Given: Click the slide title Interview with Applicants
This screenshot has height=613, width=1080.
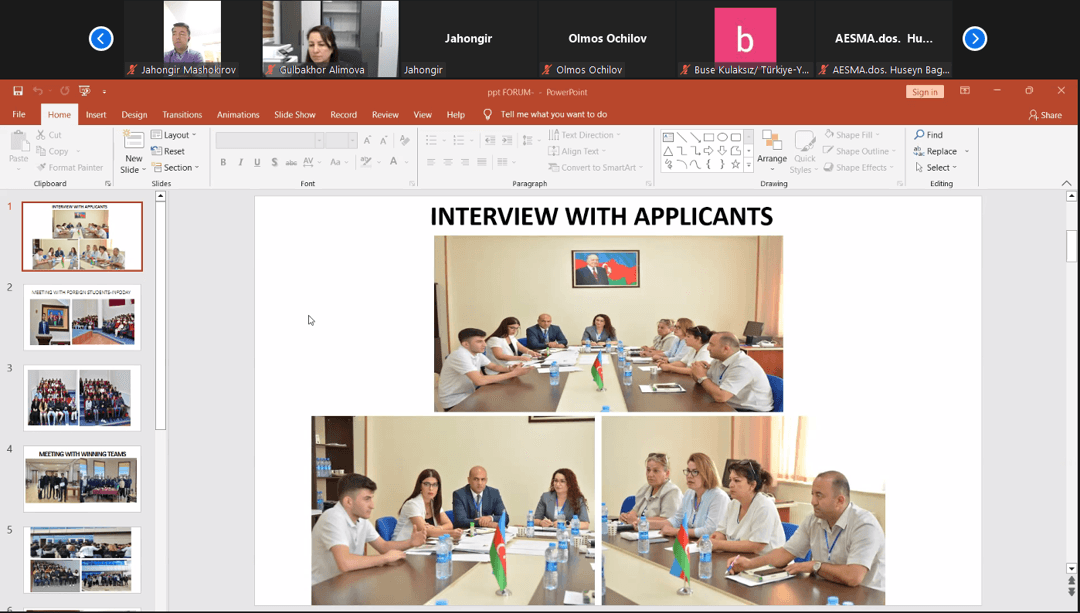Looking at the screenshot, I should 601,216.
